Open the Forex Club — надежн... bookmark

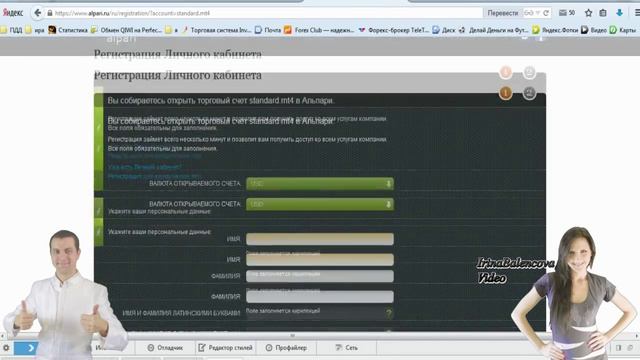(319, 30)
